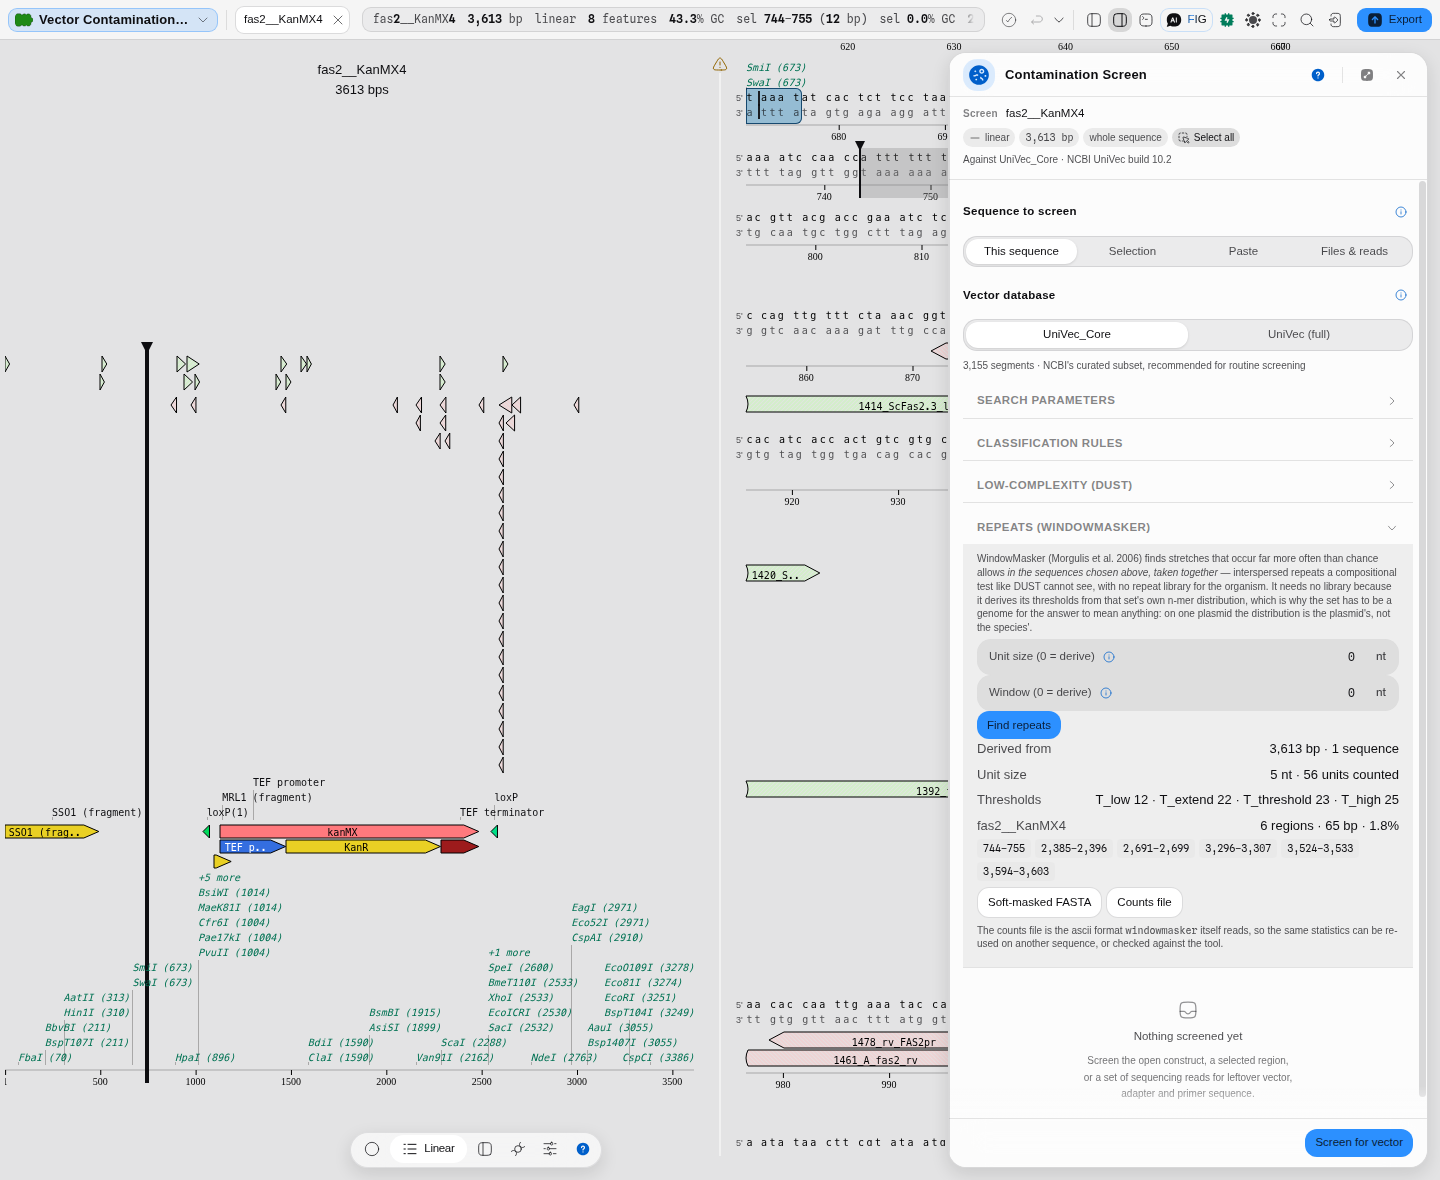1440x1180 pixels.
Task: Pop out the Contamination Screen panel
Action: [1367, 75]
